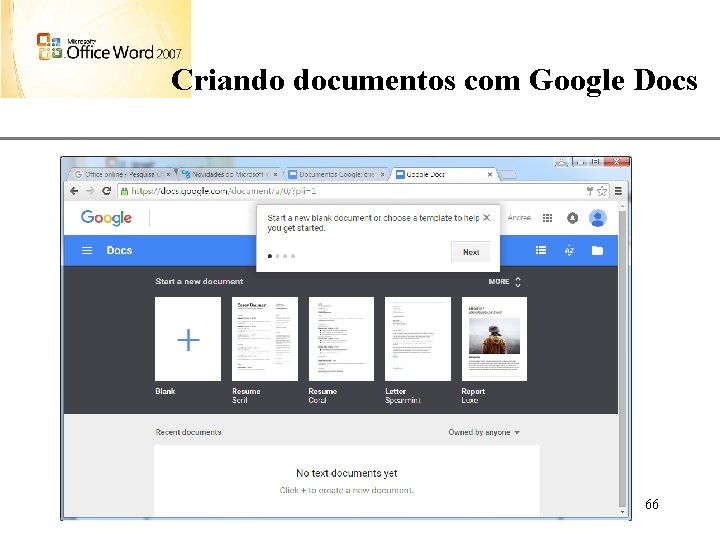Create a Blank document thumbnail
720x540 pixels.
188,339
